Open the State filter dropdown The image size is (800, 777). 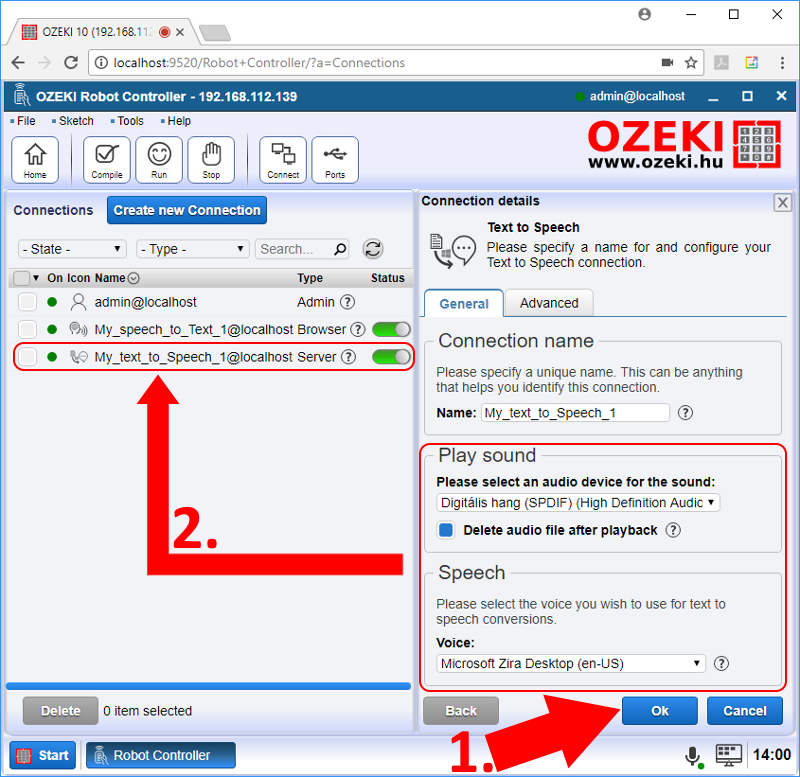[72, 249]
